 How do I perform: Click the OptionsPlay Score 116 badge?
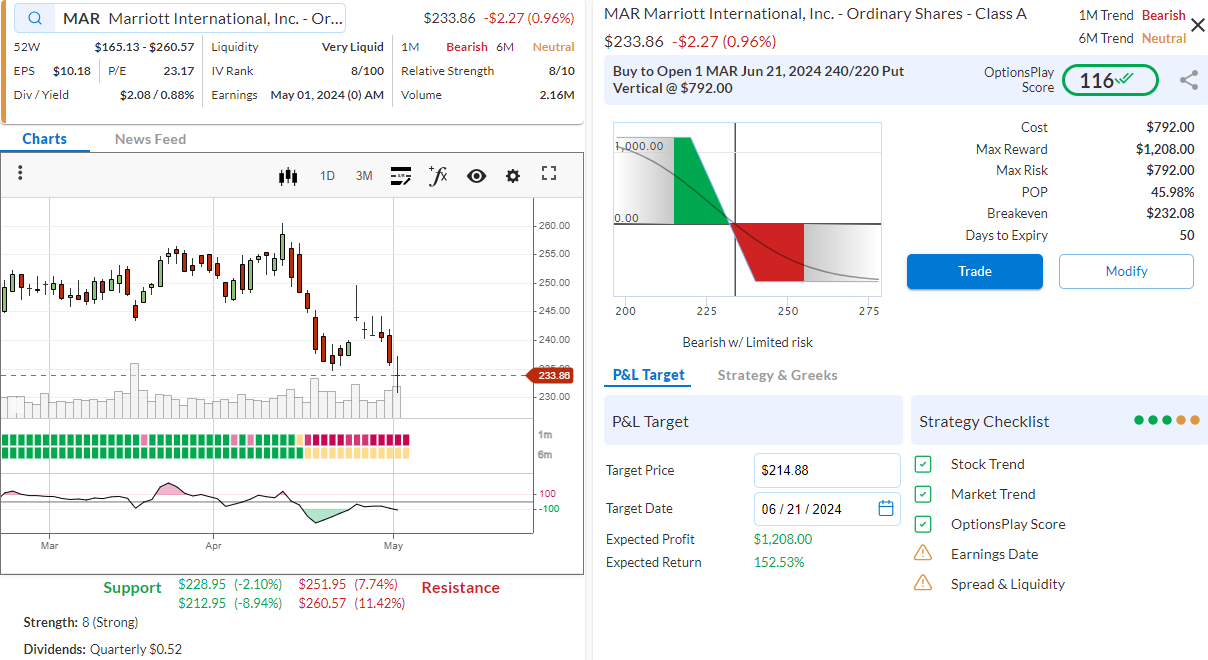1110,80
